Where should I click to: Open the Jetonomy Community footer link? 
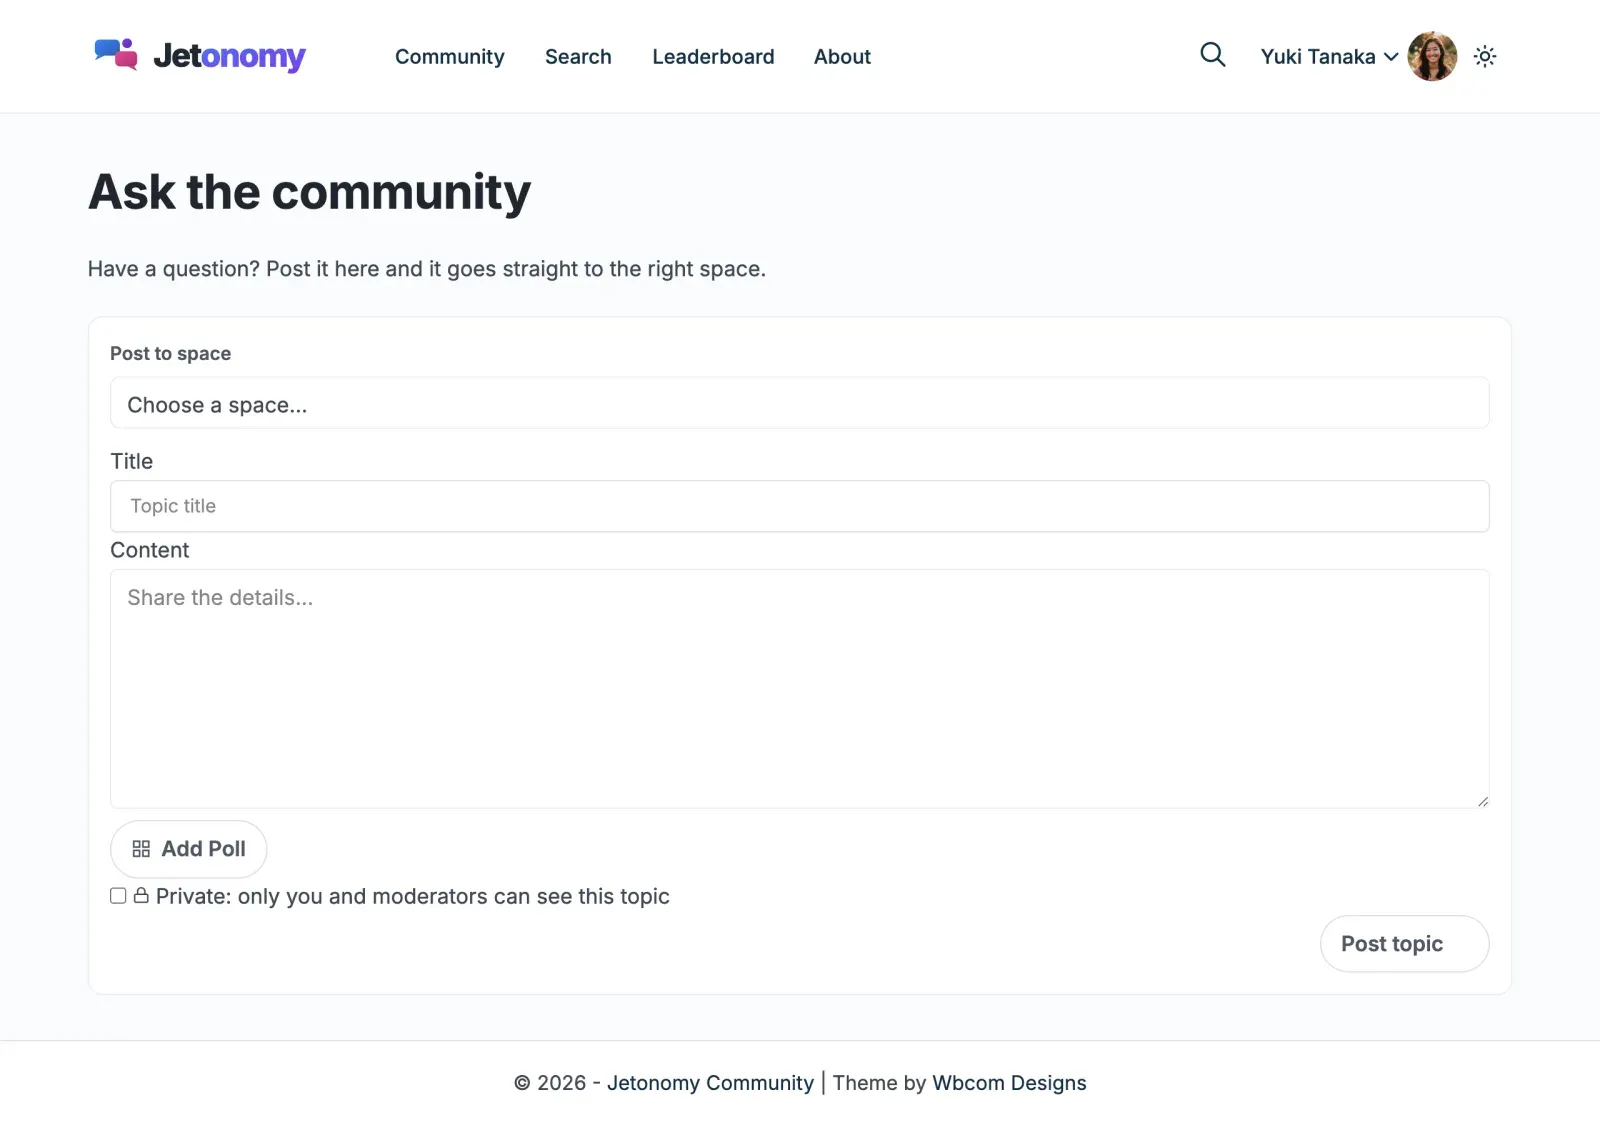click(710, 1083)
